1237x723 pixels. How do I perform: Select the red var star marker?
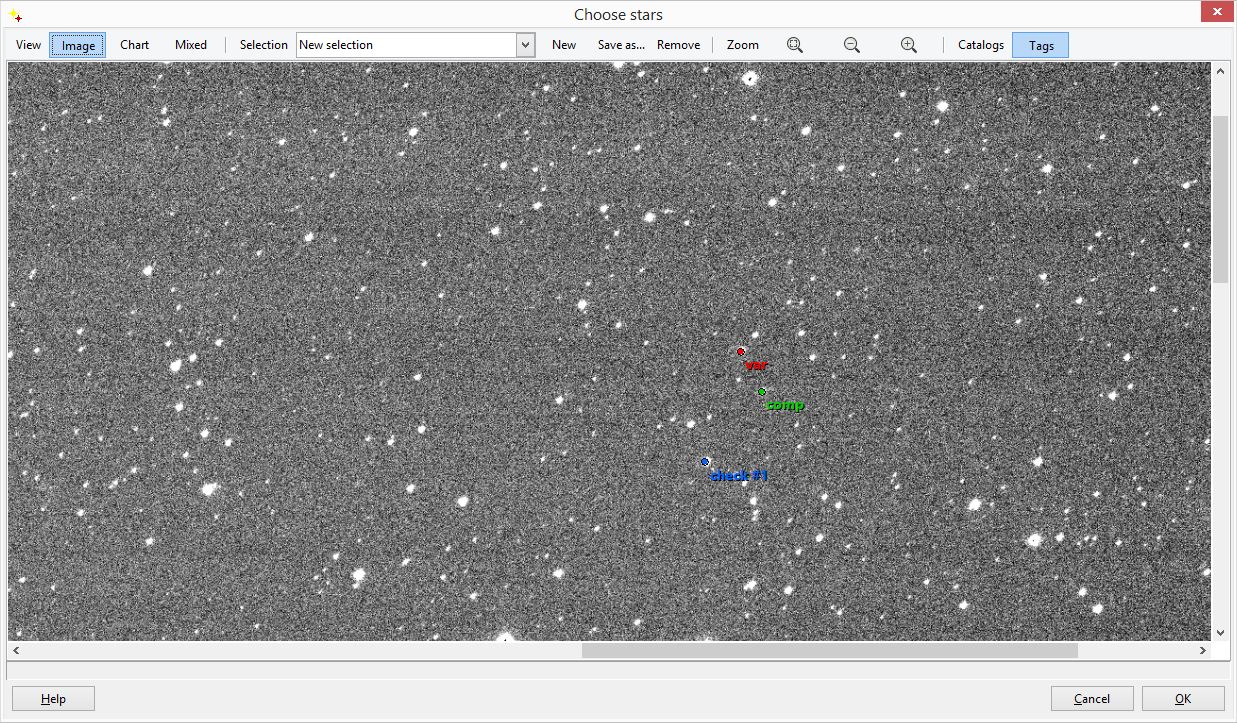point(741,352)
